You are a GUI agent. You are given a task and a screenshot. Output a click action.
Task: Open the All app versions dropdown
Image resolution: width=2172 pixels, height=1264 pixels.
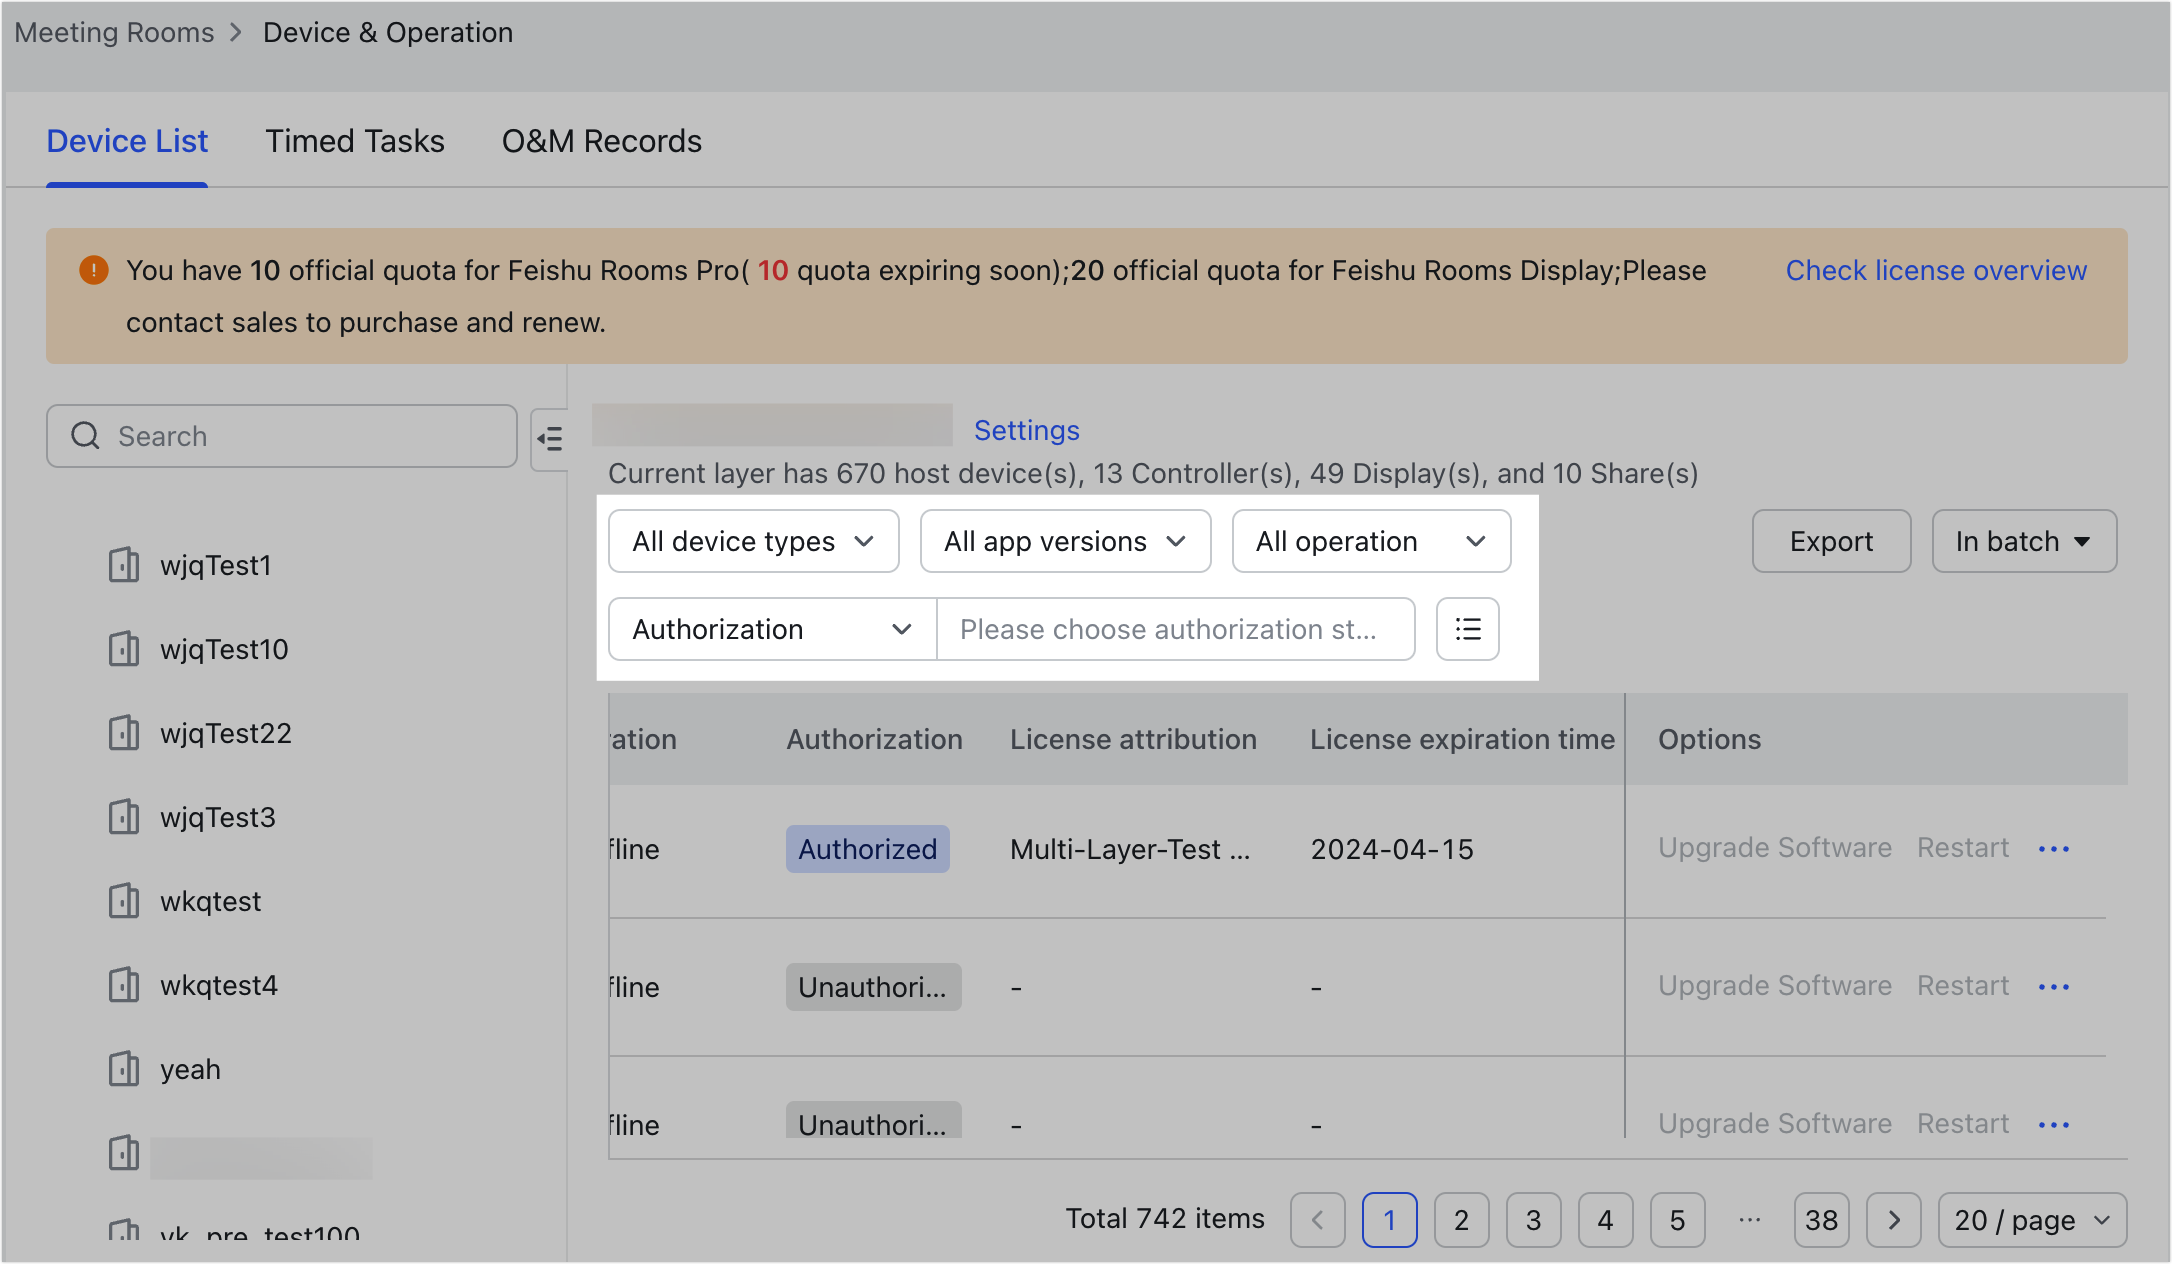1064,541
